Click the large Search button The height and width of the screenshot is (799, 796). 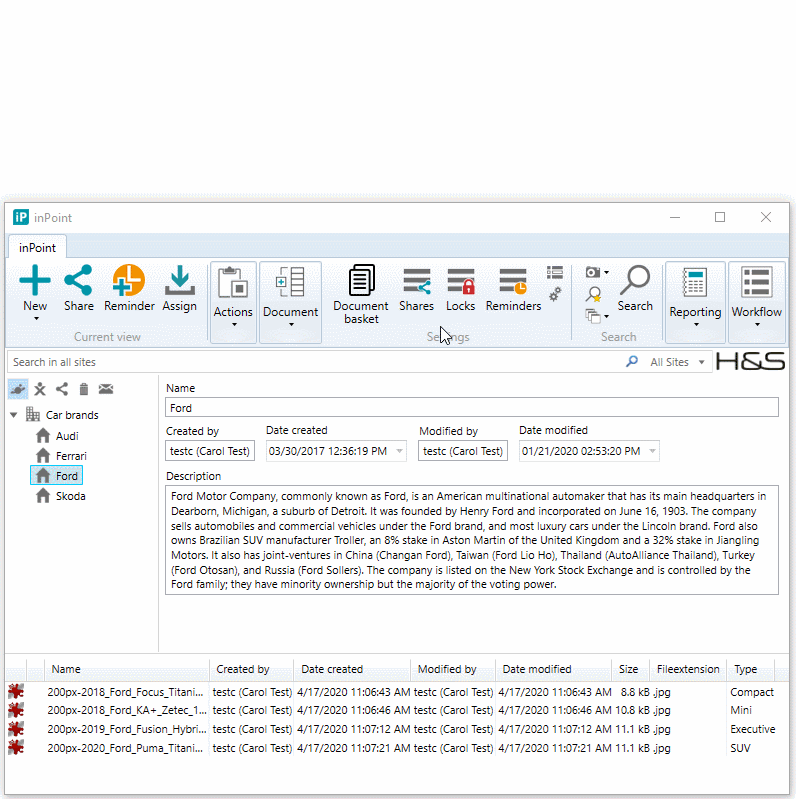click(x=634, y=289)
